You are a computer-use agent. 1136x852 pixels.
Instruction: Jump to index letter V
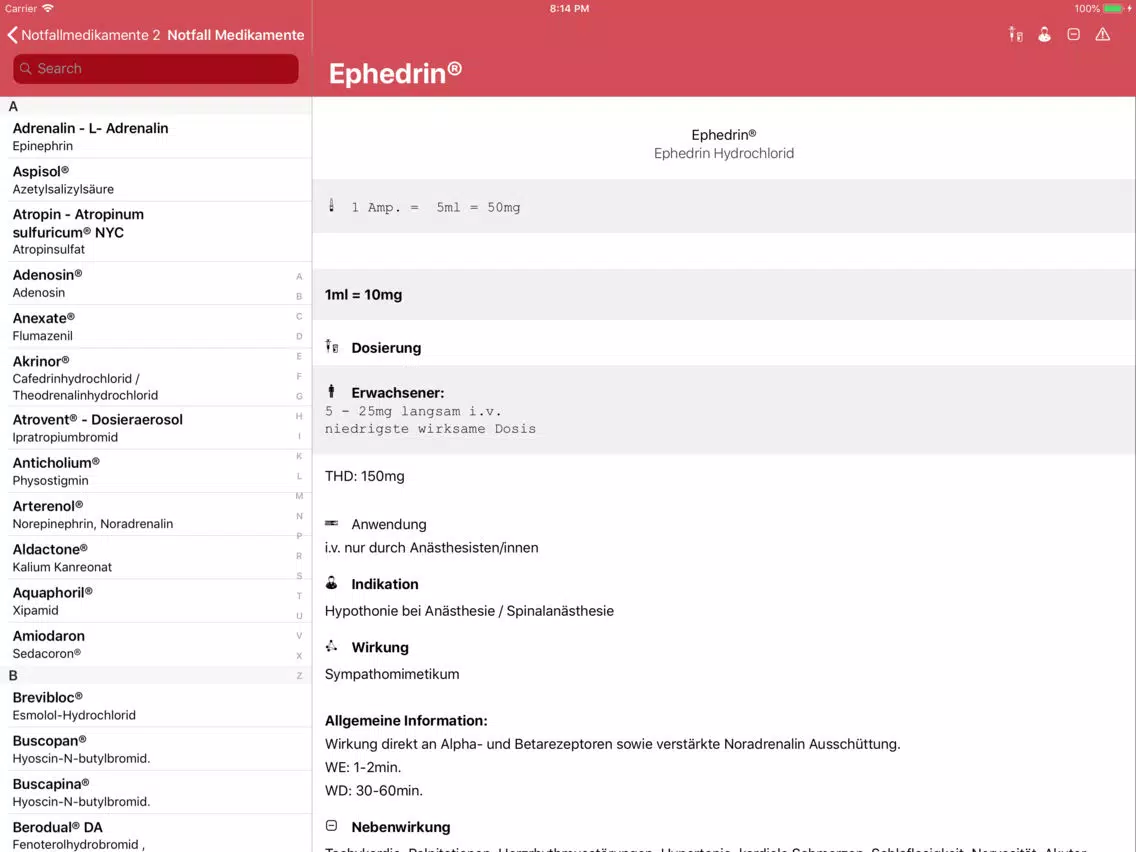(x=299, y=635)
